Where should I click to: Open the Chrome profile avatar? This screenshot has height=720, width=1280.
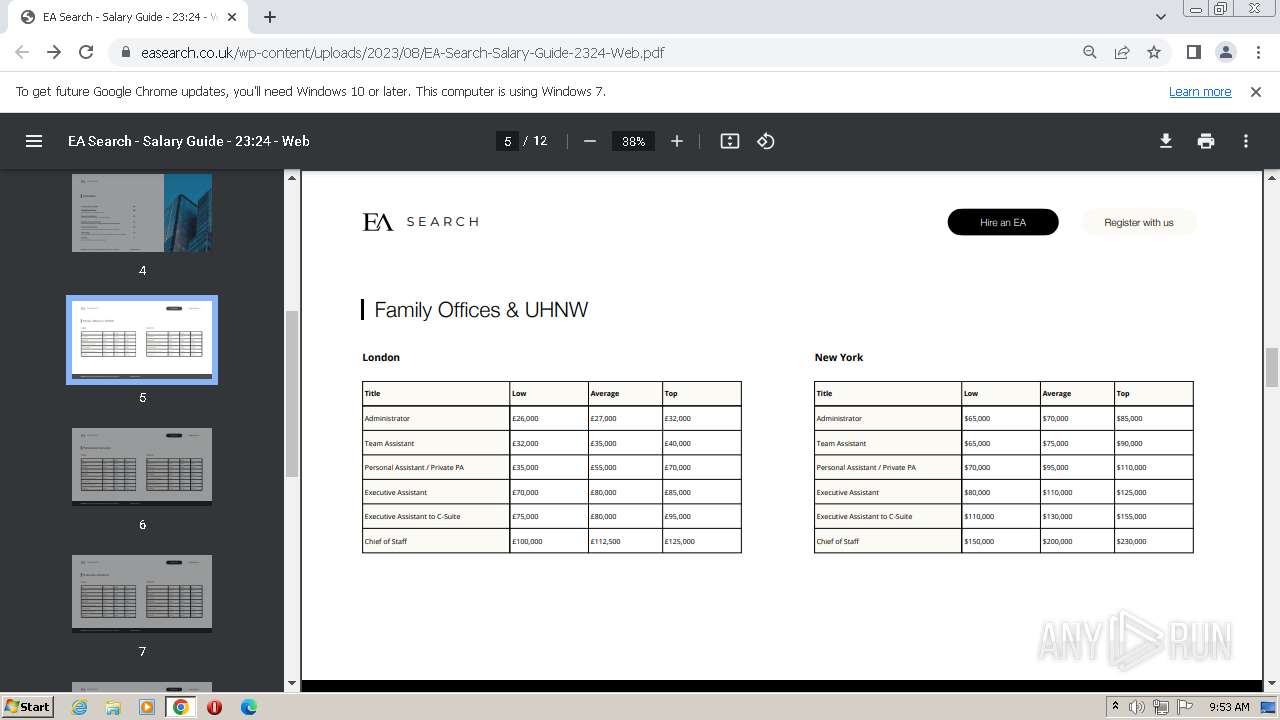click(x=1225, y=52)
